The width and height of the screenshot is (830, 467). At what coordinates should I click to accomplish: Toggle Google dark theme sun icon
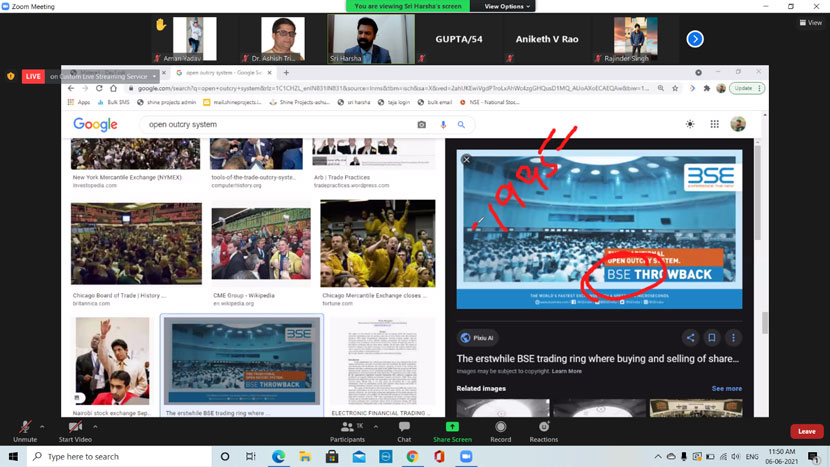(690, 124)
